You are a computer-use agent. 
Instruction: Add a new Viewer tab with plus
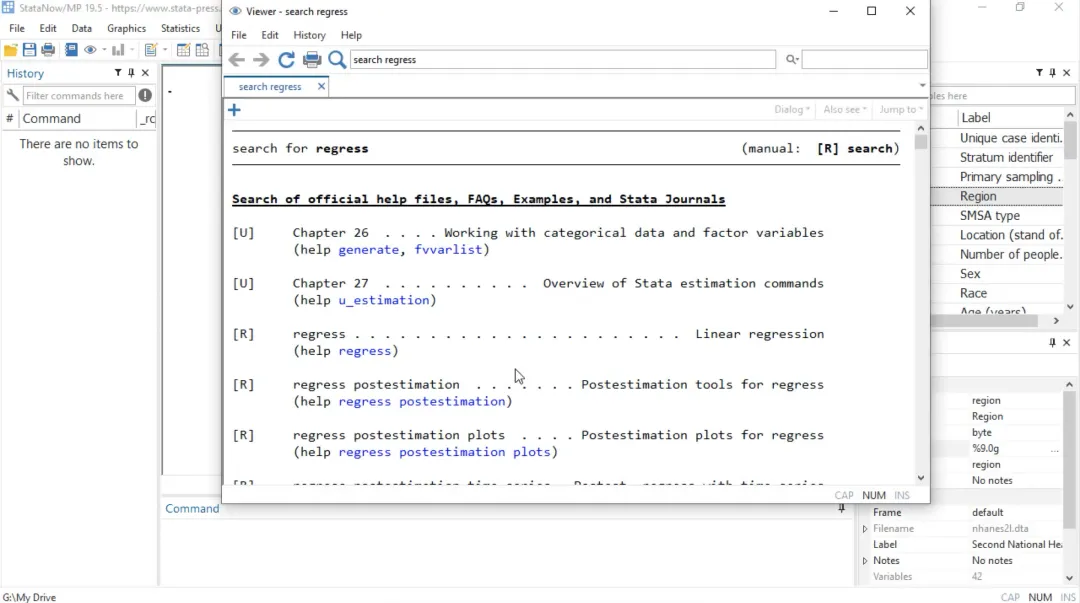tap(234, 110)
